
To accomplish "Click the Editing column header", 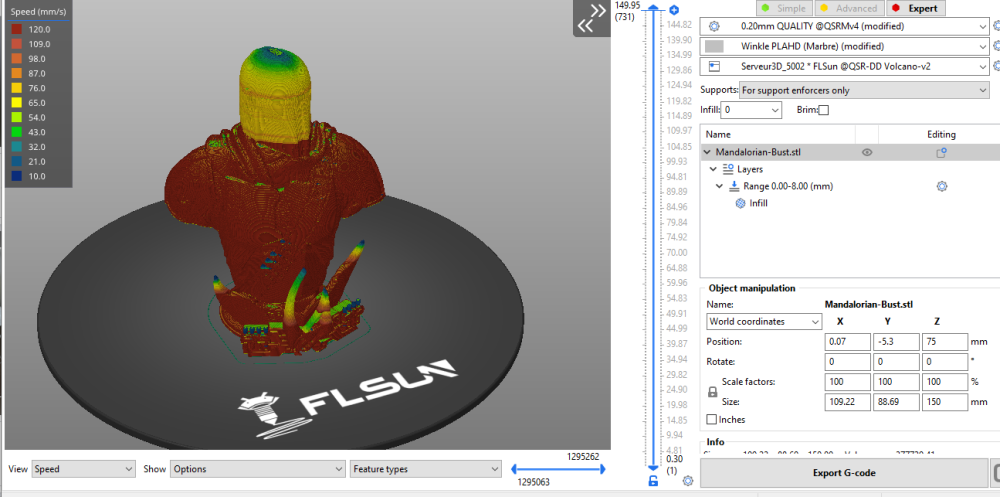I will coord(941,135).
